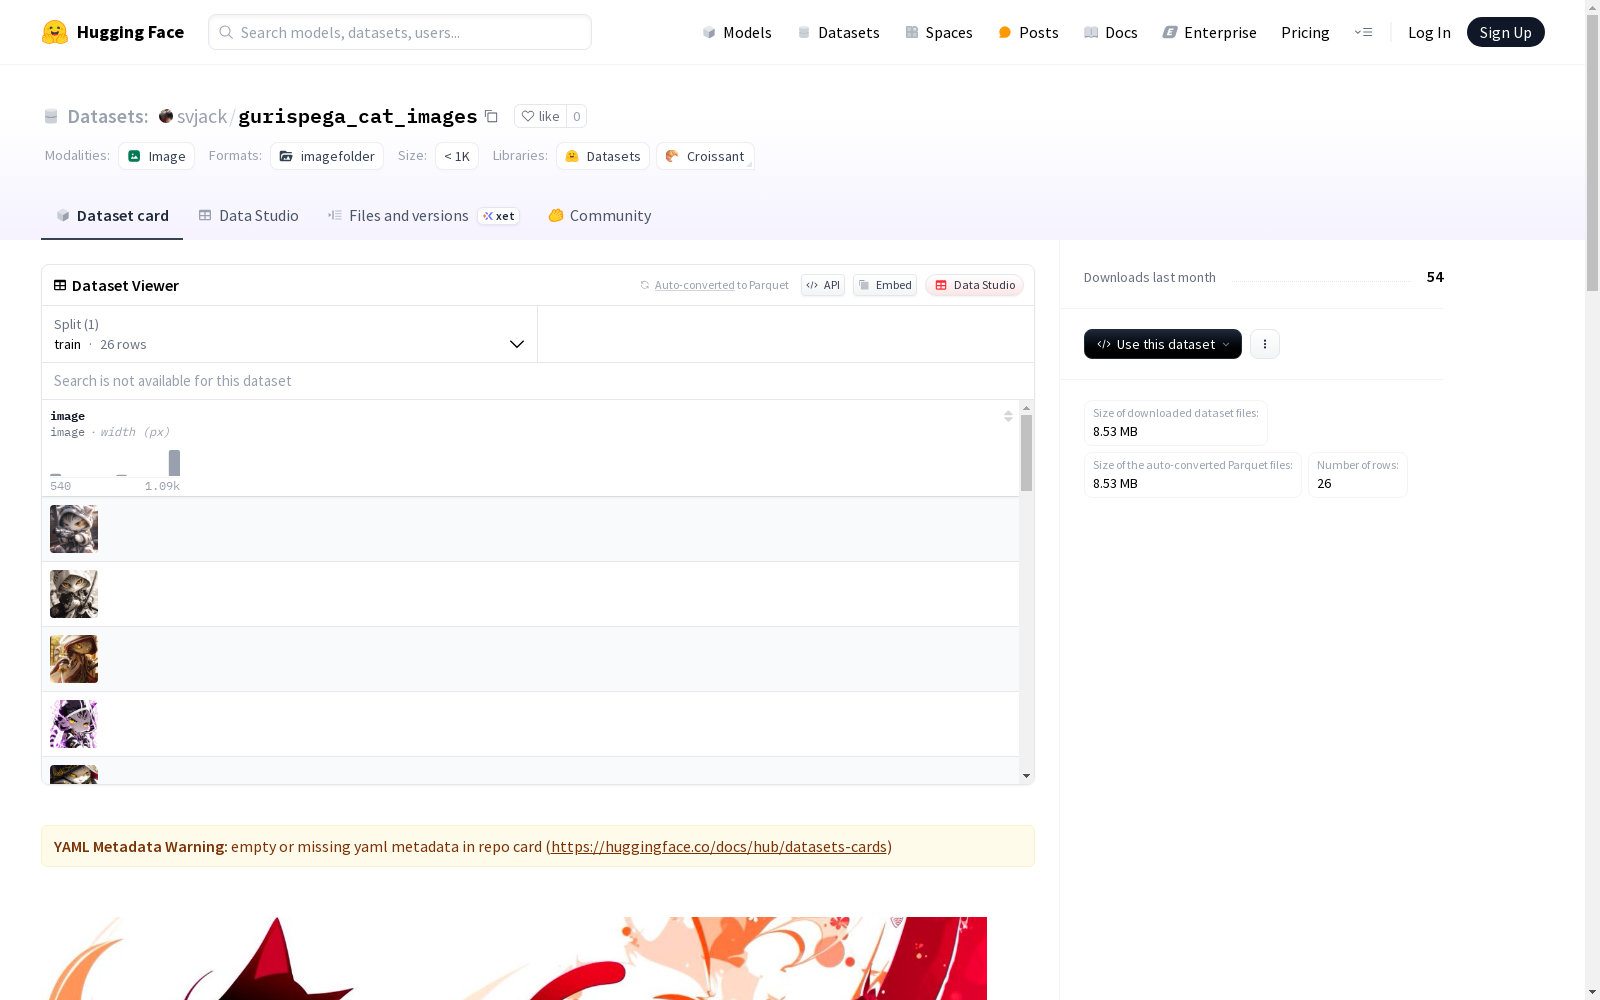Go to the Pricing page
This screenshot has width=1600, height=1000.
[1305, 32]
